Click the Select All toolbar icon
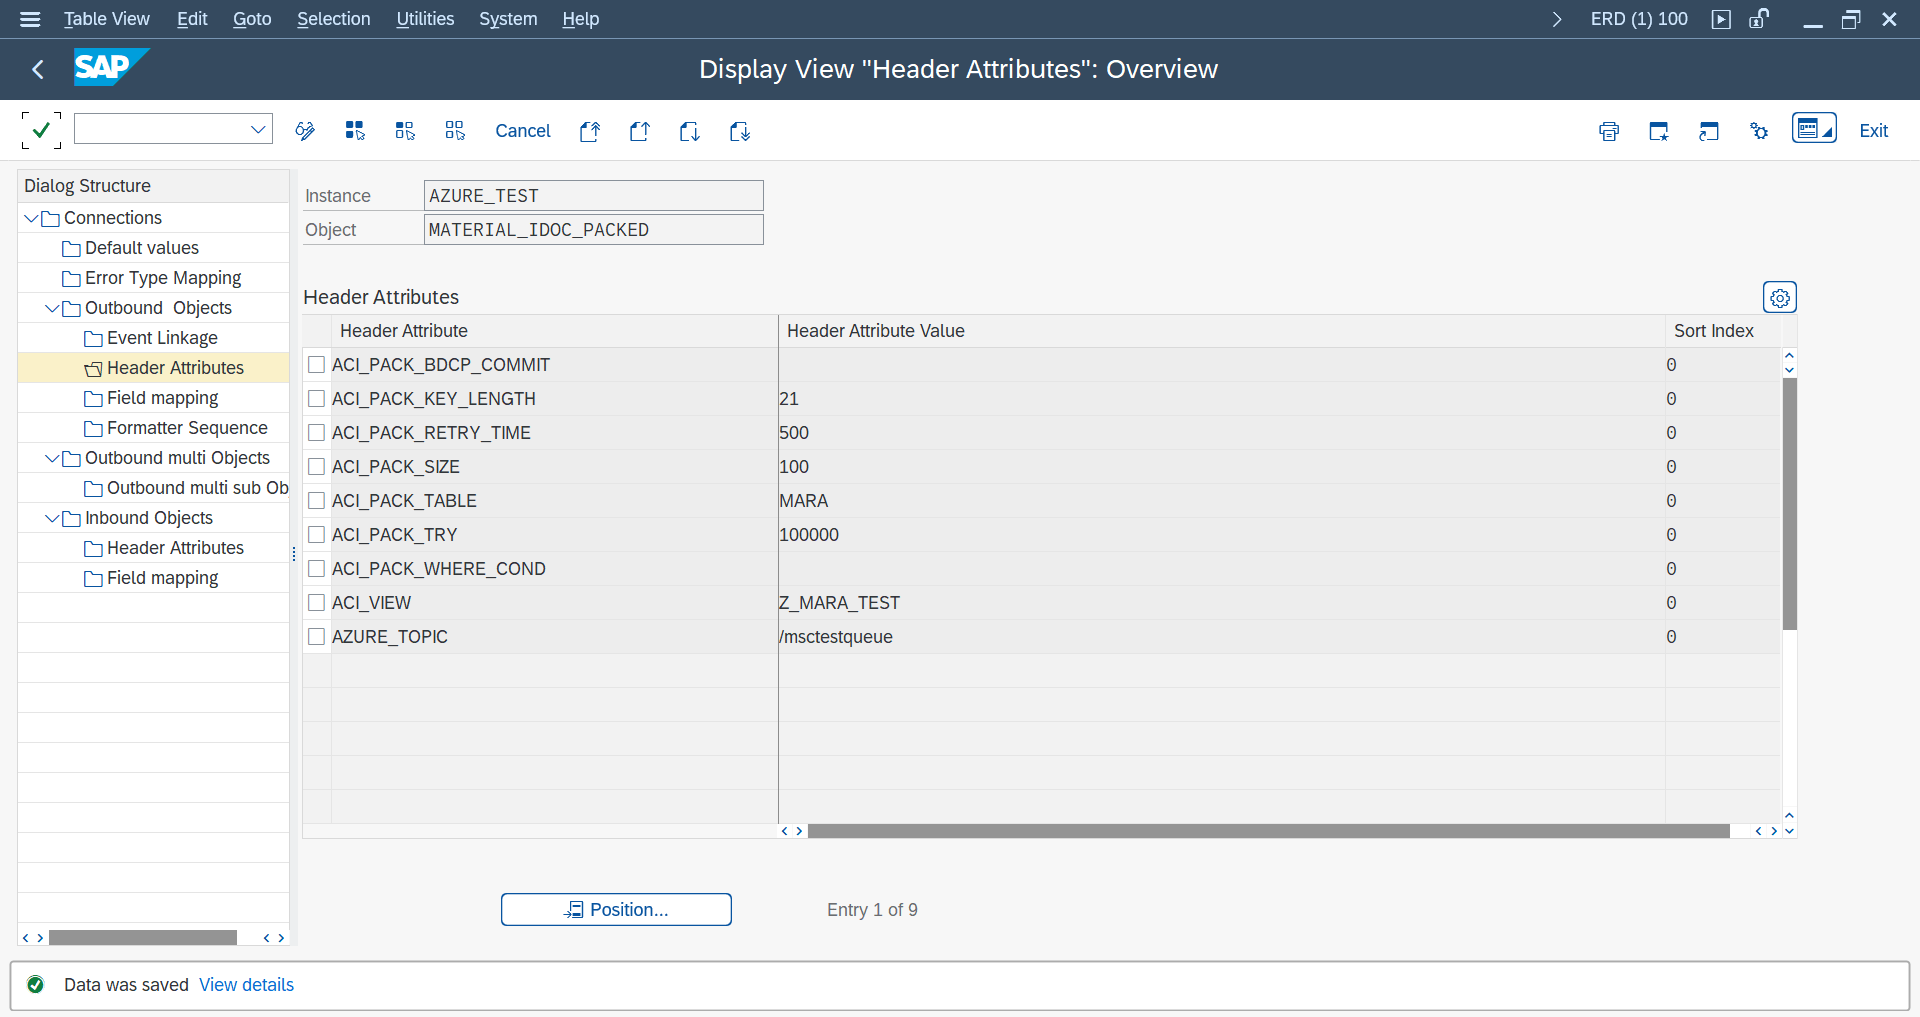The height and width of the screenshot is (1017, 1920). pos(355,131)
